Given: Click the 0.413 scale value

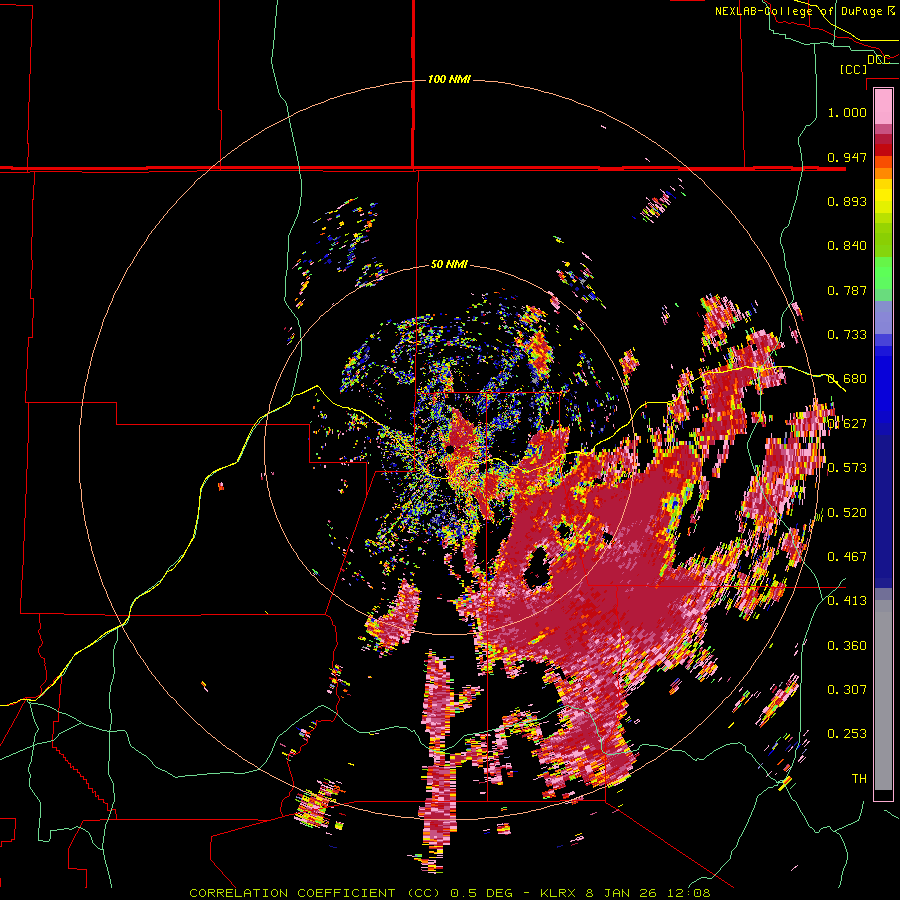Looking at the screenshot, I should click(x=847, y=601).
